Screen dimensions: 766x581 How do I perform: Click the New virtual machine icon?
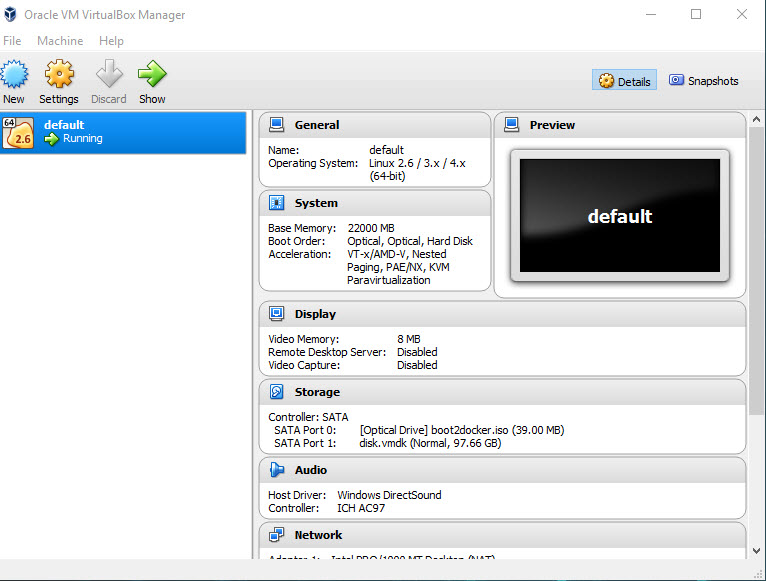point(14,75)
